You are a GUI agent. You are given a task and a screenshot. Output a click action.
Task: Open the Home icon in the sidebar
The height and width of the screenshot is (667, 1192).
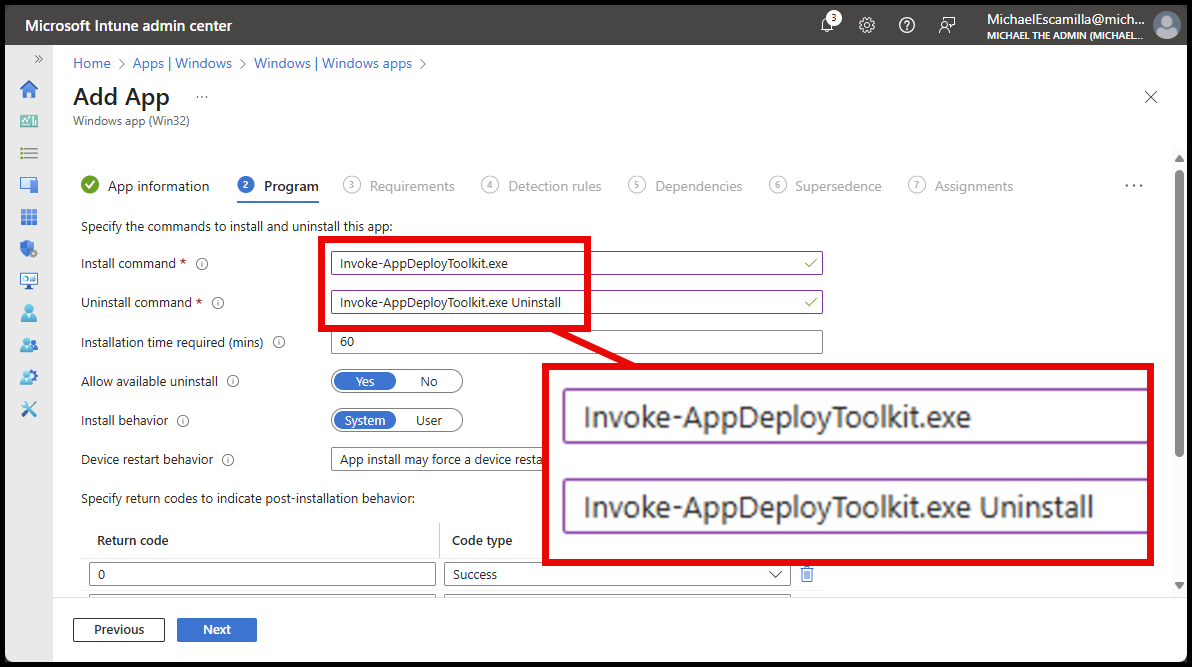click(29, 89)
